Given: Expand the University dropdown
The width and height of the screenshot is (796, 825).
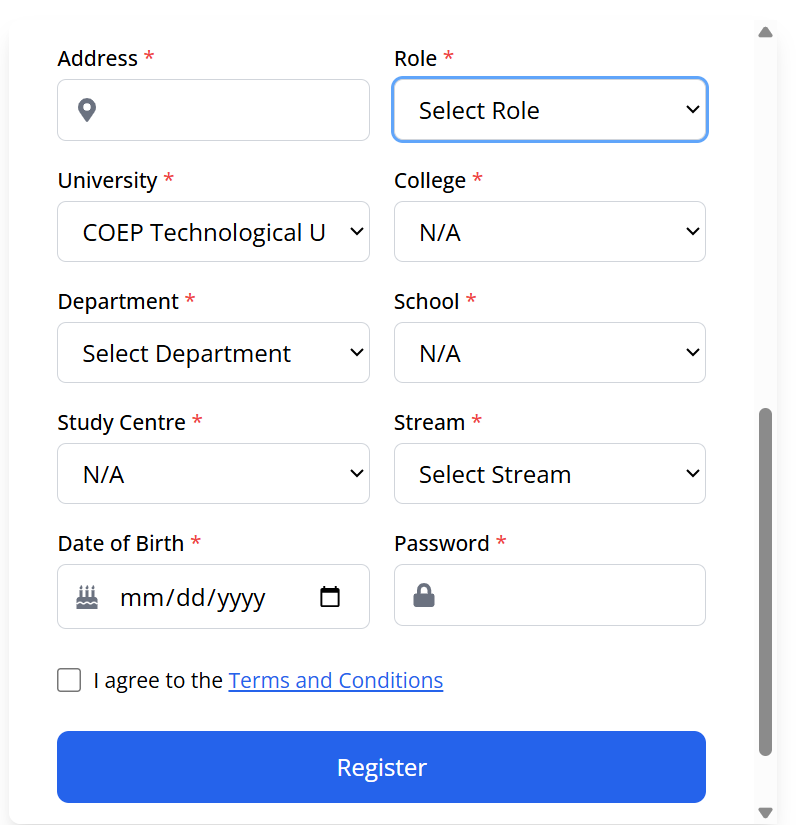Looking at the screenshot, I should coord(213,232).
